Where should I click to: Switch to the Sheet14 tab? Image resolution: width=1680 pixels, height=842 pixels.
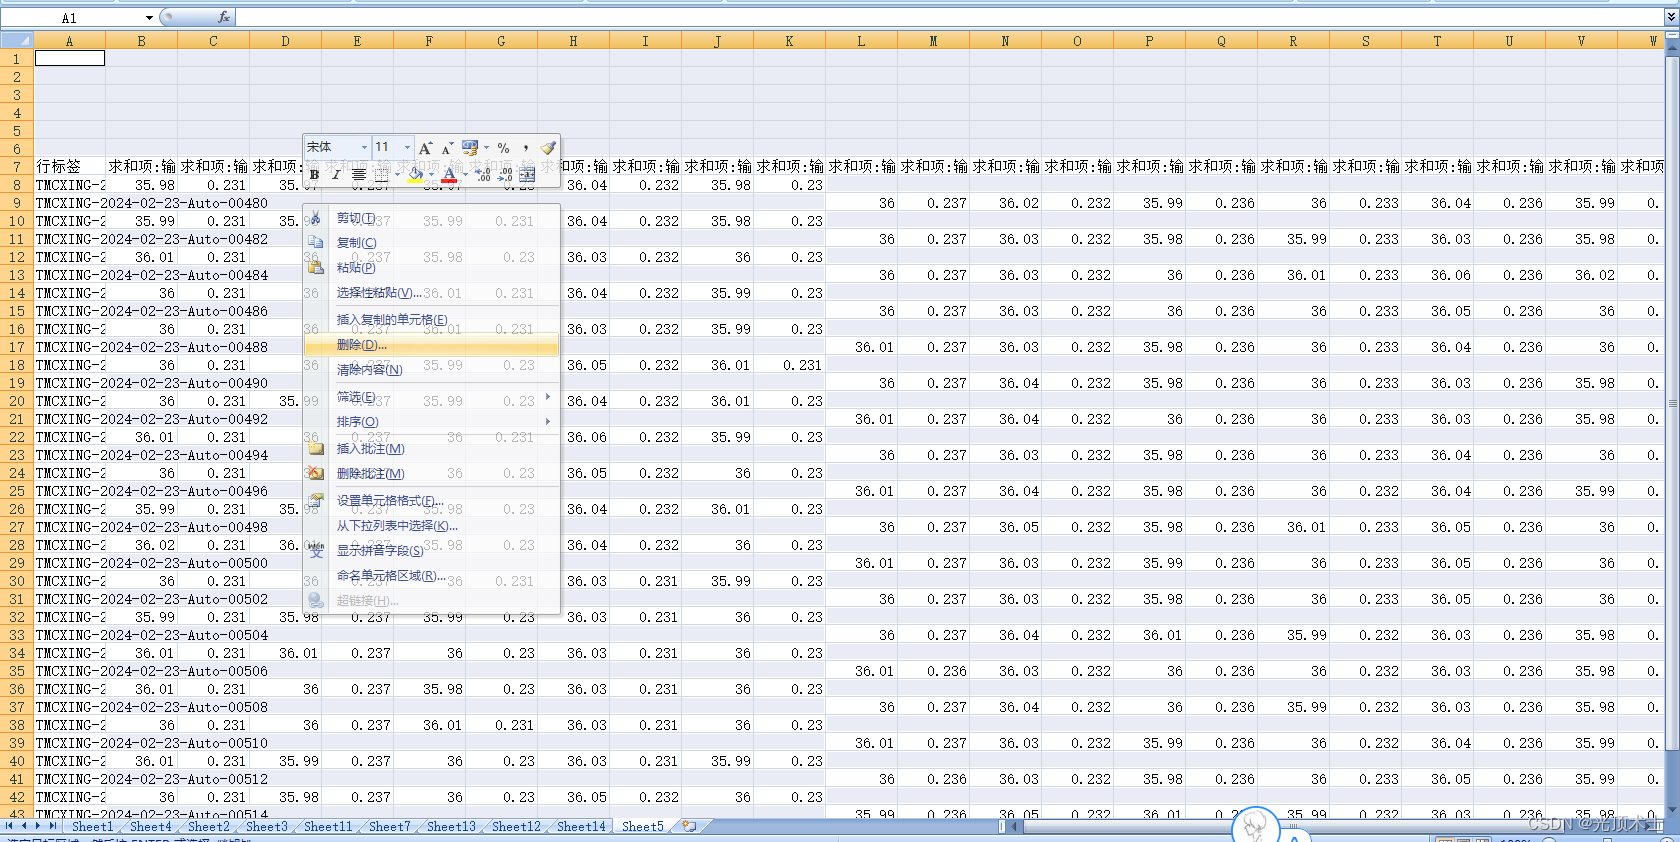tap(581, 827)
